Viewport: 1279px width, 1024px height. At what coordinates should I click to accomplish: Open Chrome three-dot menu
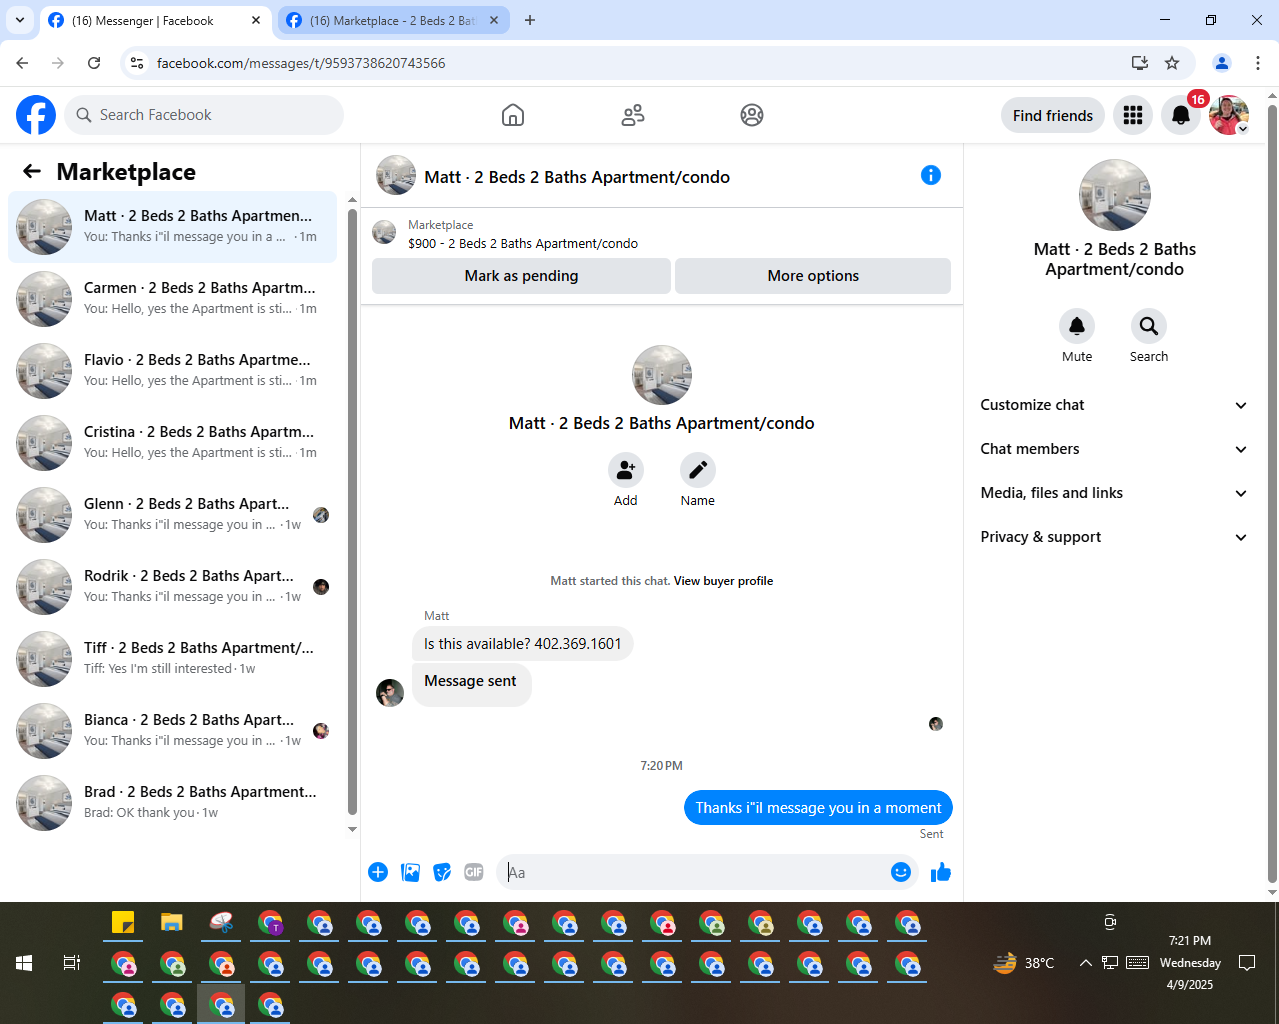[x=1257, y=63]
